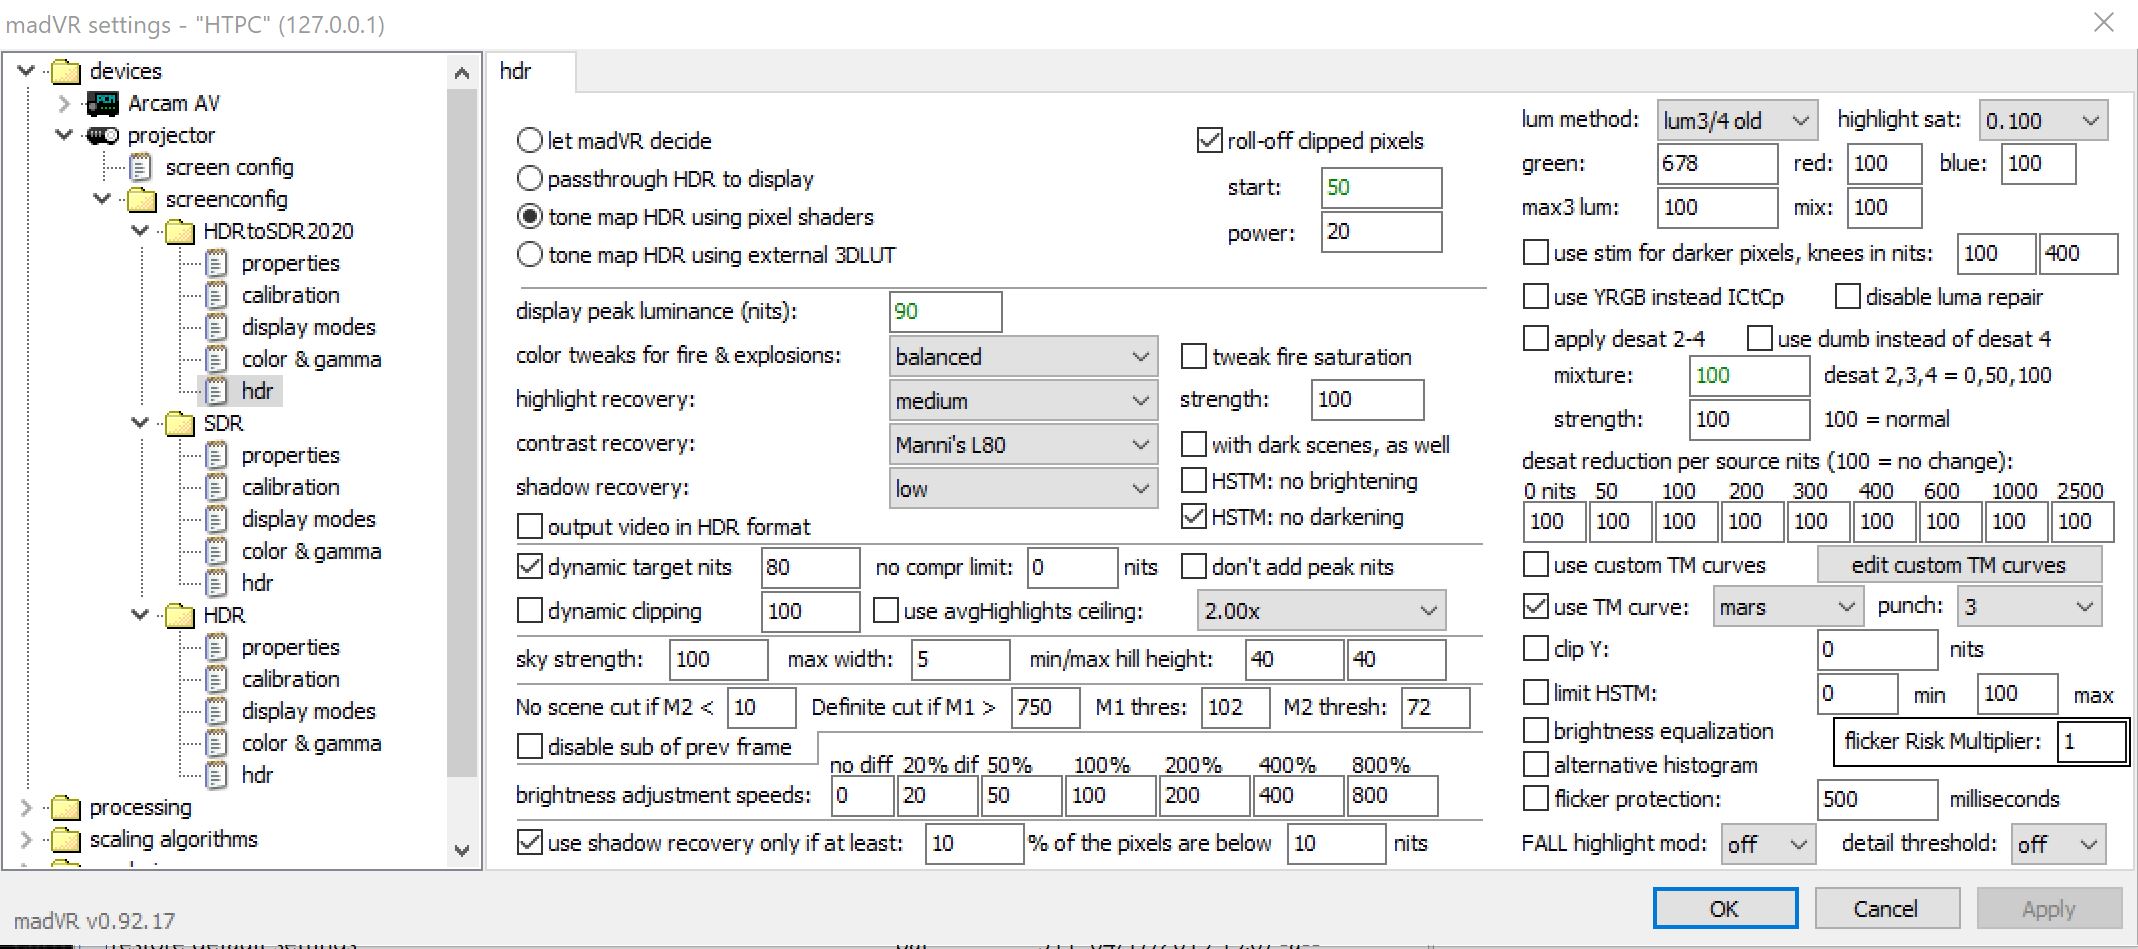Click the Arcam AV device icon
The image size is (2138, 949).
pyautogui.click(x=103, y=104)
